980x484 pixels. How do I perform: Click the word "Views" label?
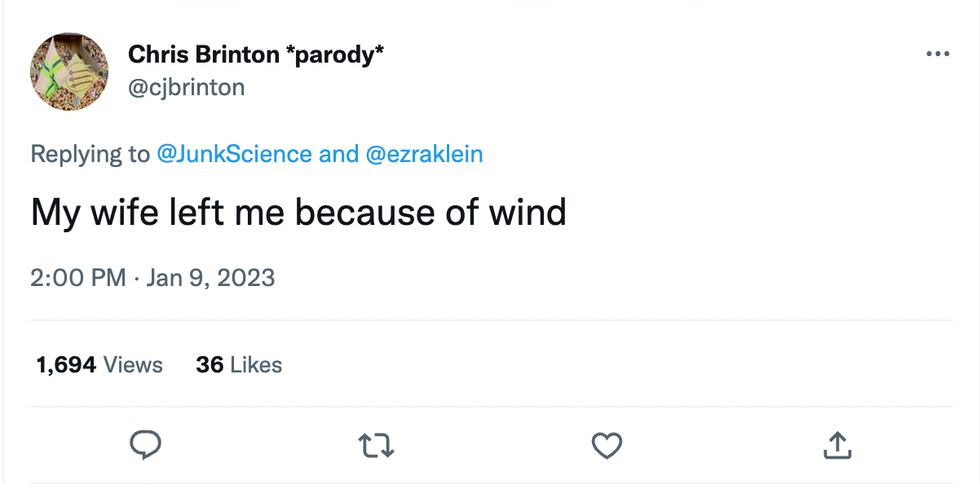[133, 365]
